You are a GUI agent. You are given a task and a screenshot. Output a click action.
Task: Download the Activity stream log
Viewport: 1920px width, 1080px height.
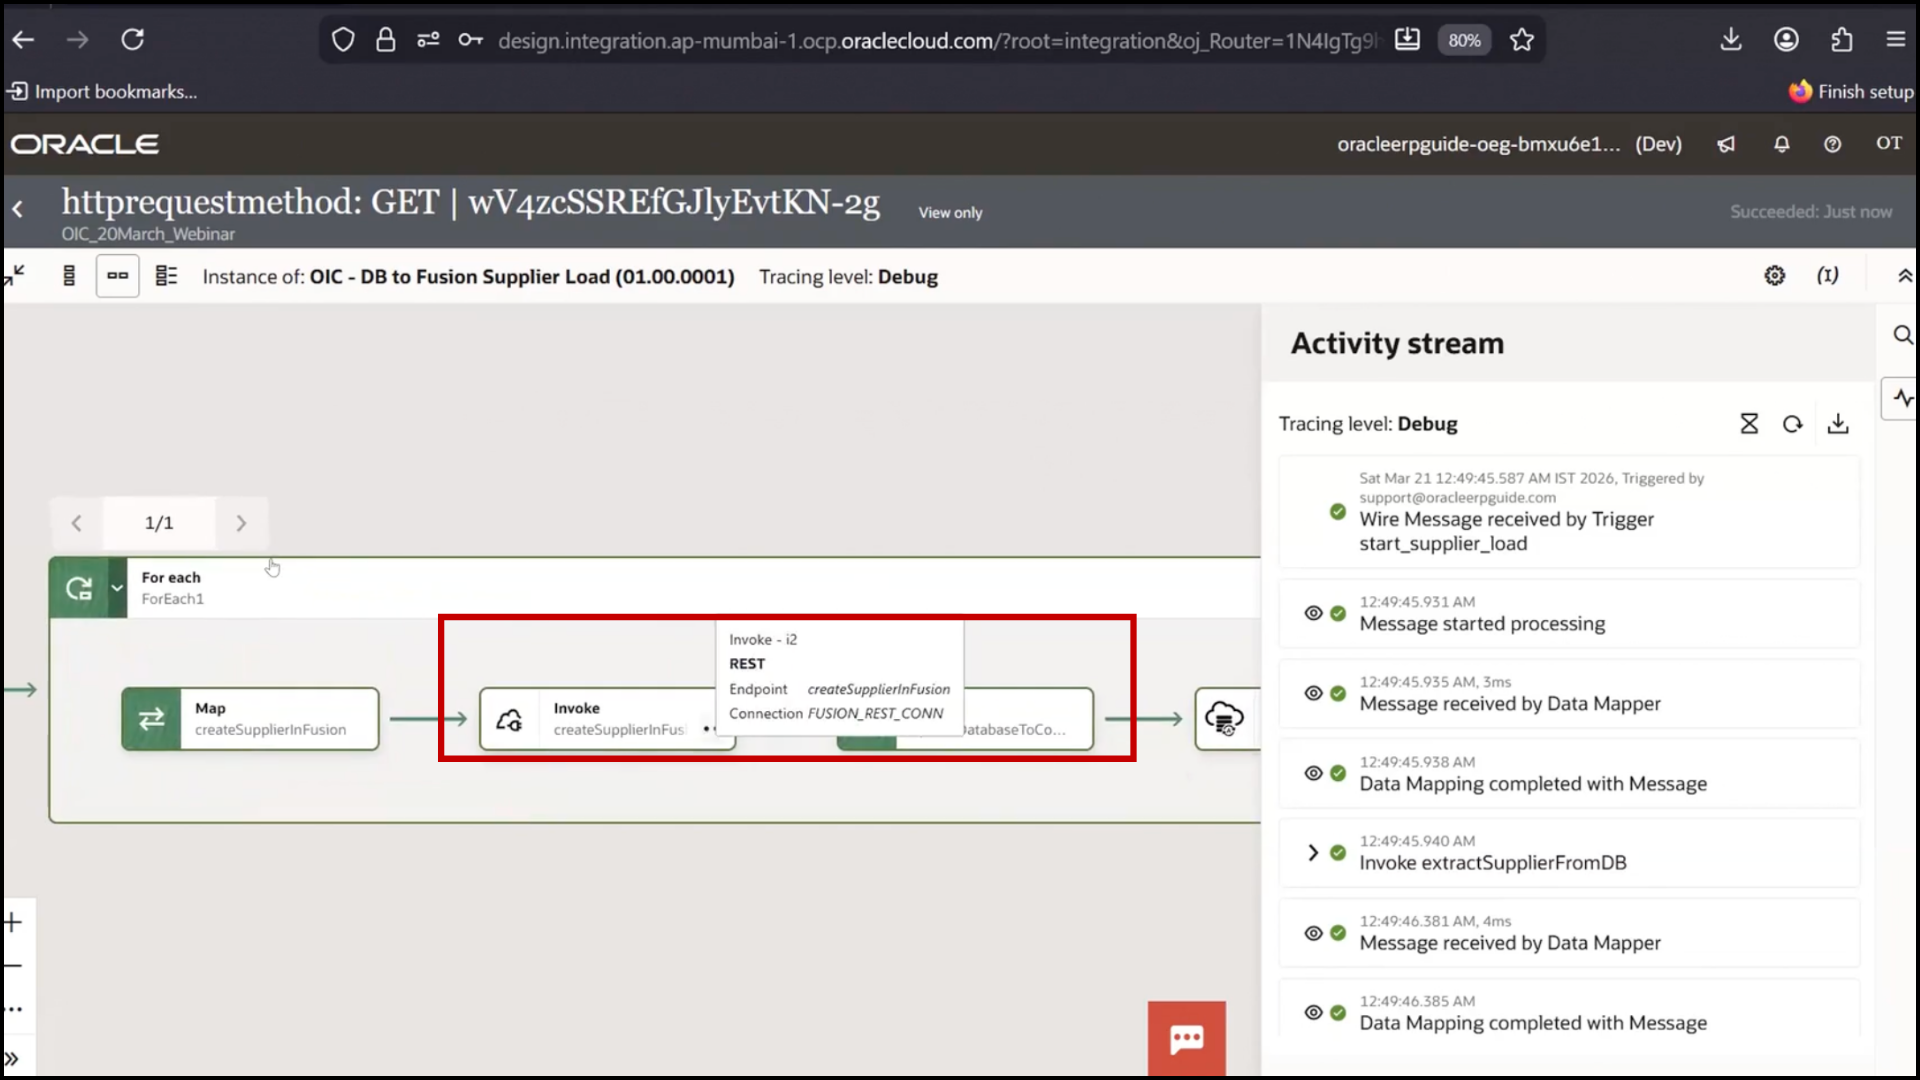click(1838, 424)
